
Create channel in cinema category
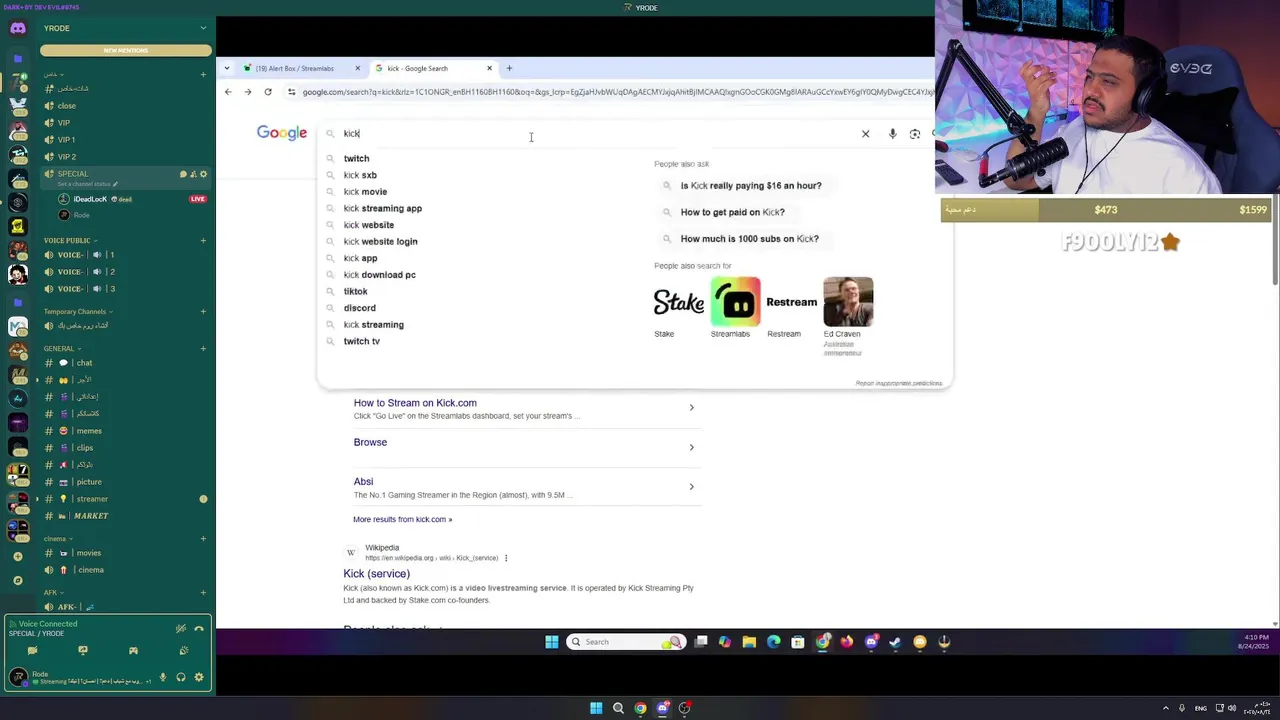coord(203,538)
